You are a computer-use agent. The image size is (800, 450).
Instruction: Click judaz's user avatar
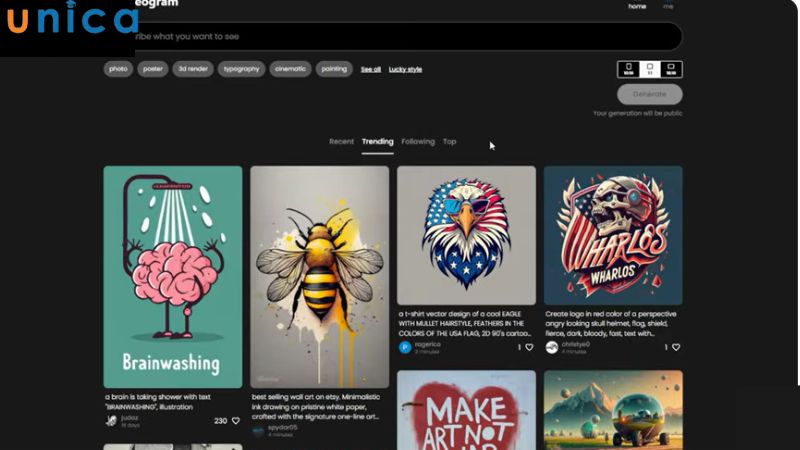coord(111,421)
